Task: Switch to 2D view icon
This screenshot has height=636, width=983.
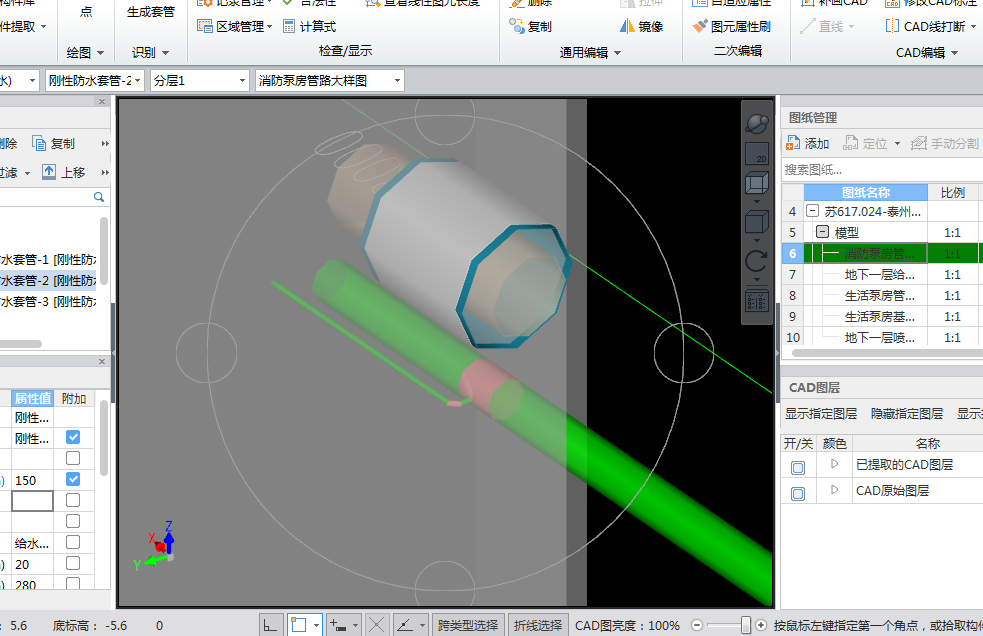Action: coord(757,154)
